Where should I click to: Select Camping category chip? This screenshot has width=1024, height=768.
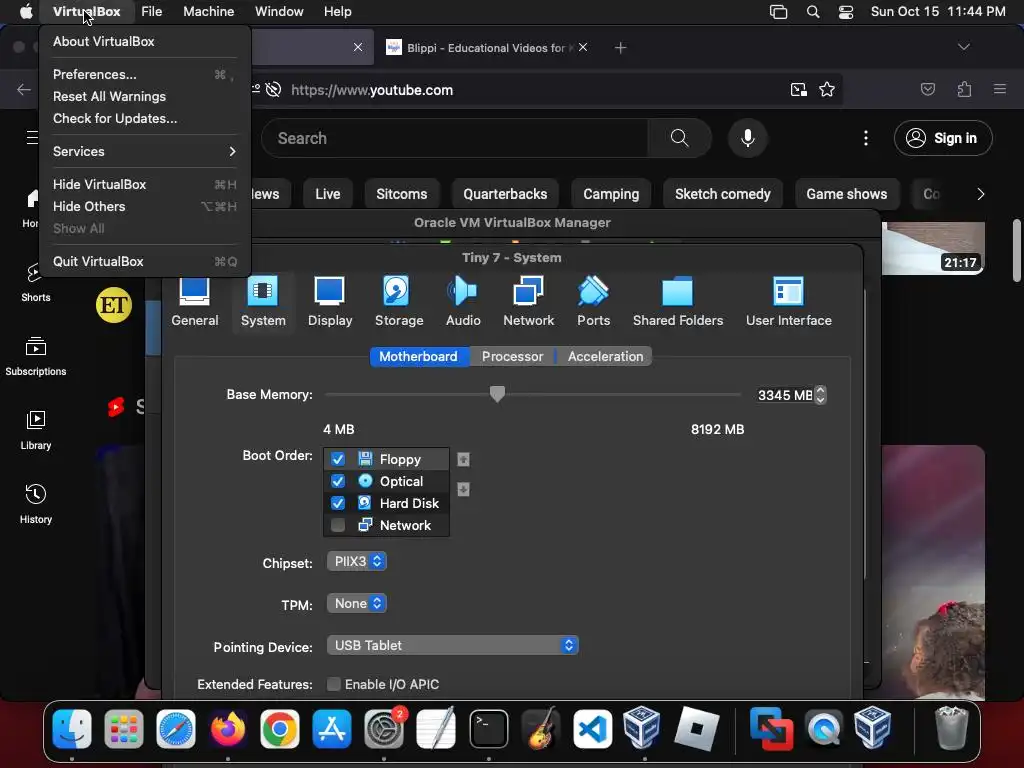[611, 194]
